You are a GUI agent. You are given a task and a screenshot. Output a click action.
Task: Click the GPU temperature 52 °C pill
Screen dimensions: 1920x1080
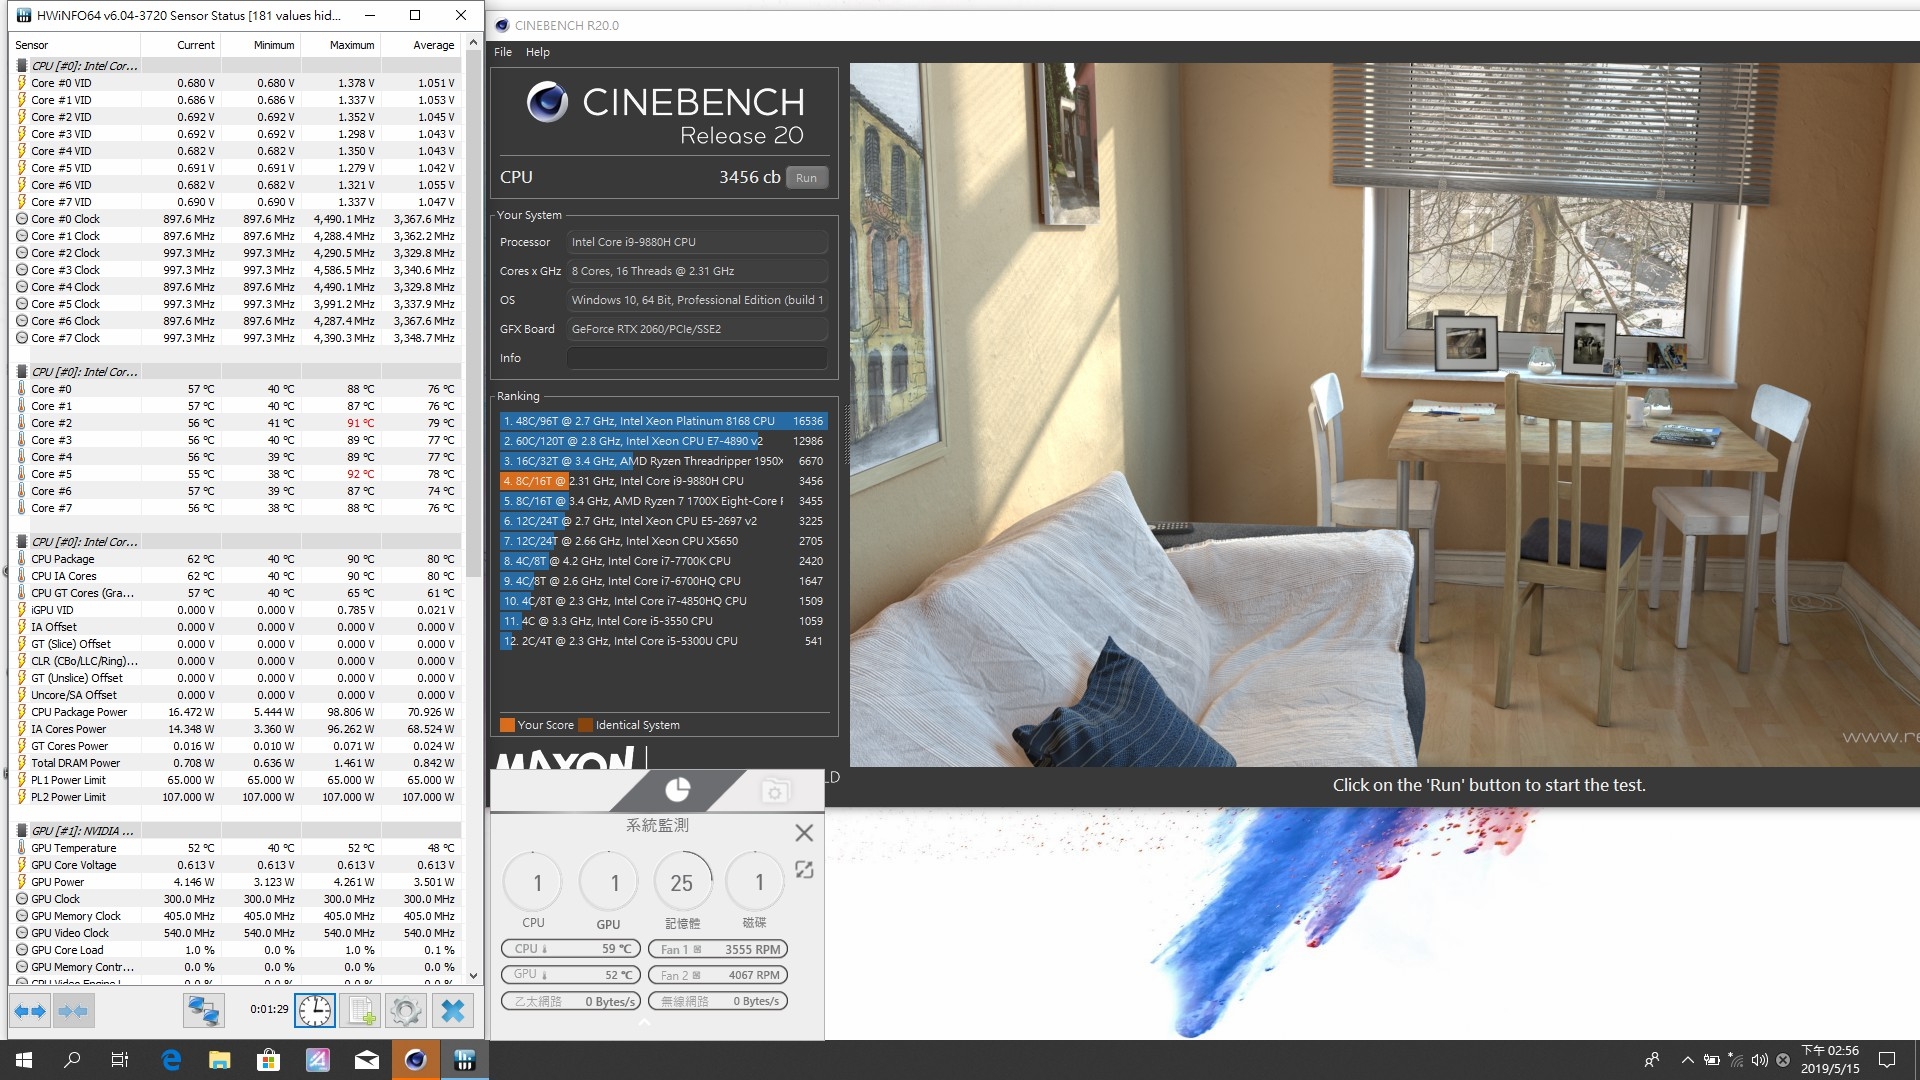[x=570, y=975]
